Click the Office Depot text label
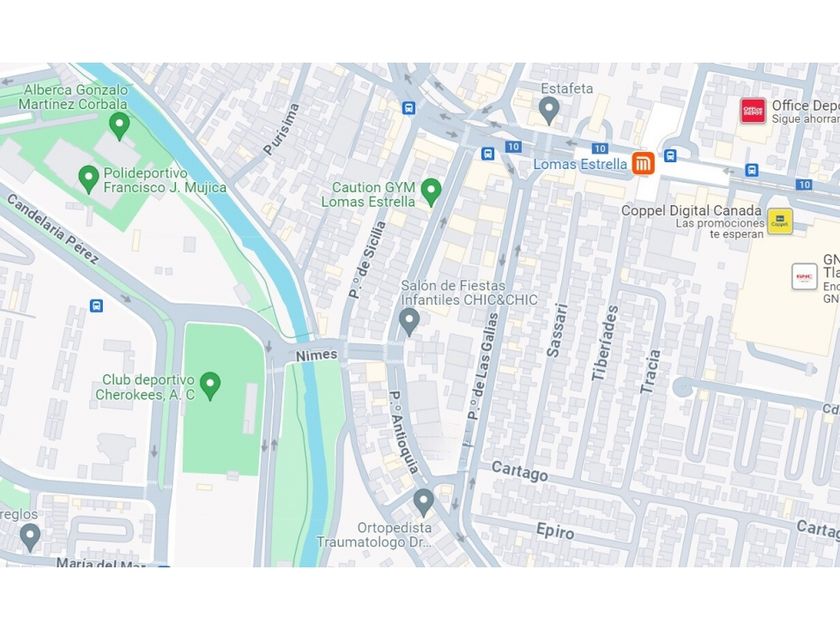 [x=806, y=106]
